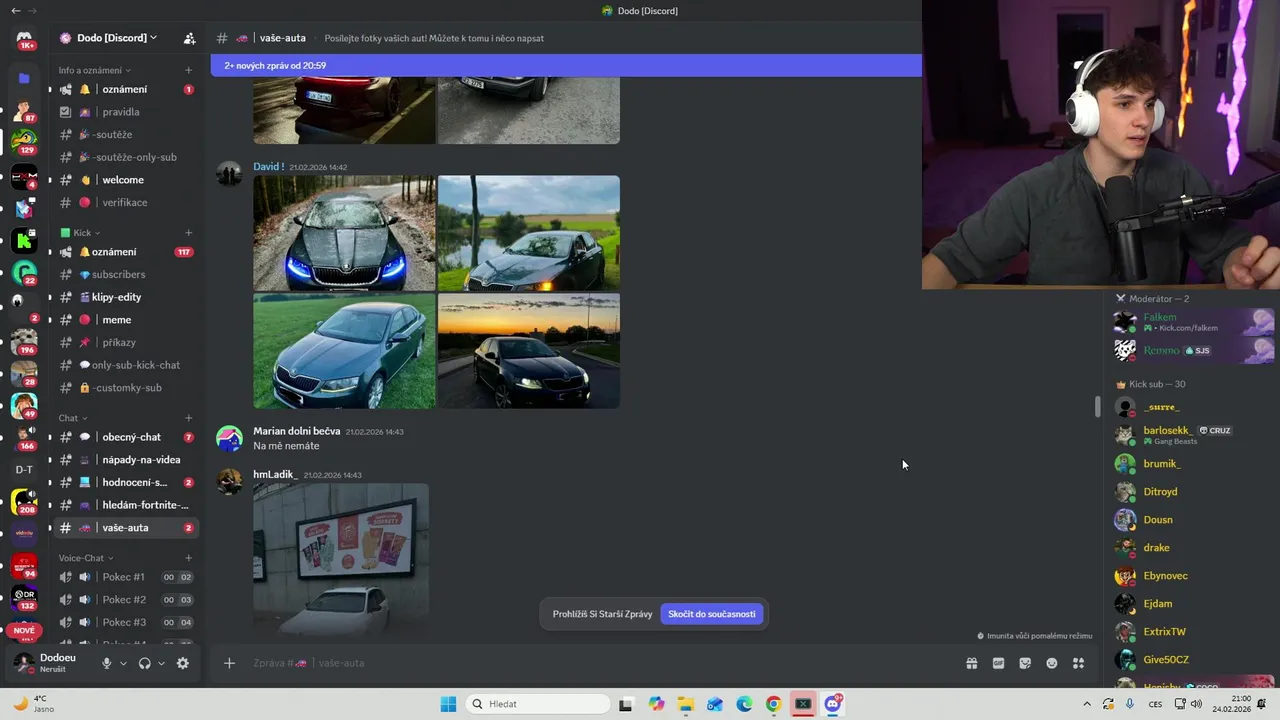Open microphone input options chevron

pos(123,663)
